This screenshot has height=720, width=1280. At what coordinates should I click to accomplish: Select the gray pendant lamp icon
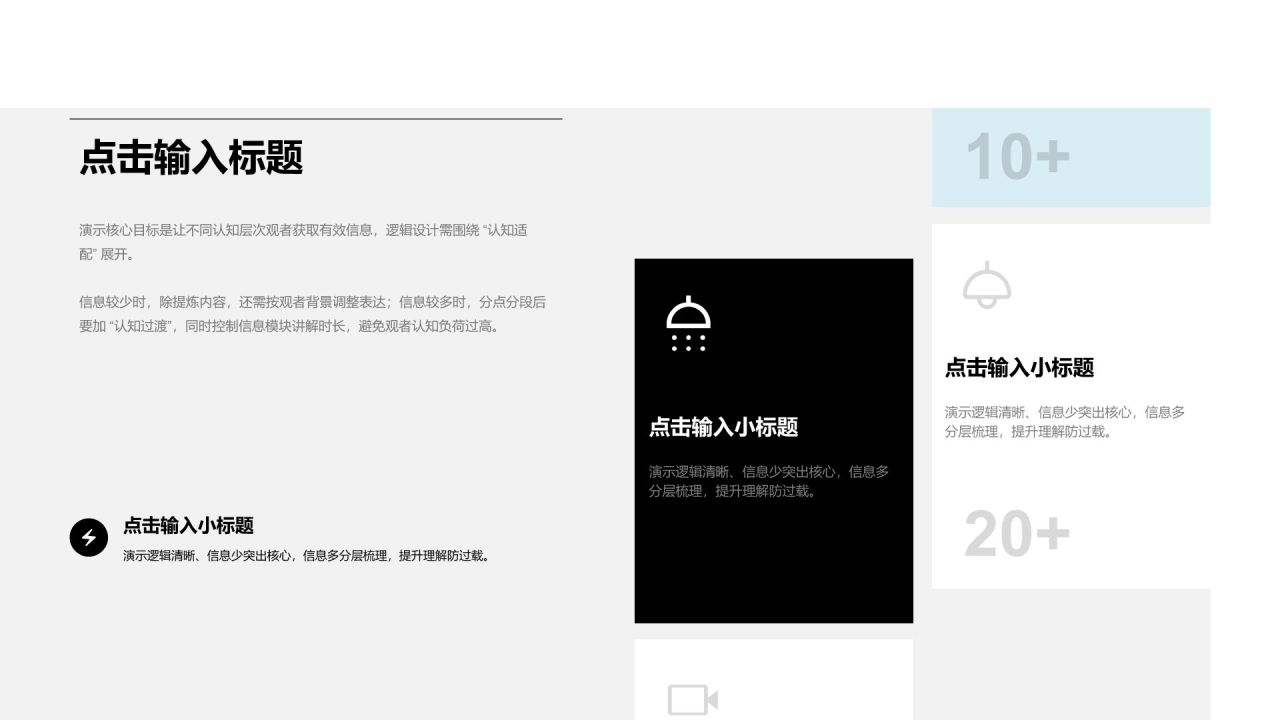[987, 286]
